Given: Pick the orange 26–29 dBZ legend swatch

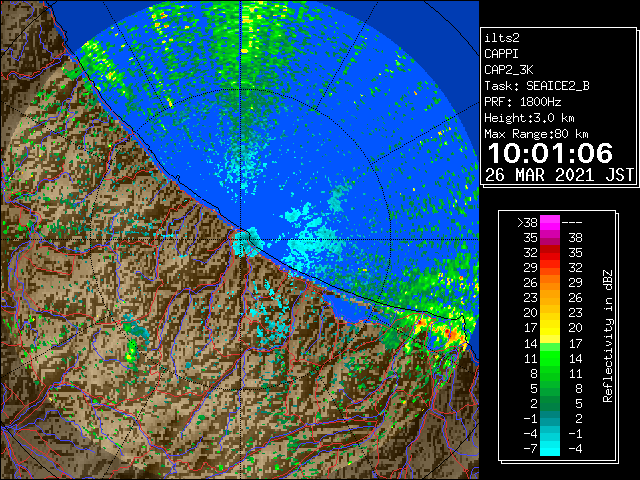Looking at the screenshot, I should 550,282.
